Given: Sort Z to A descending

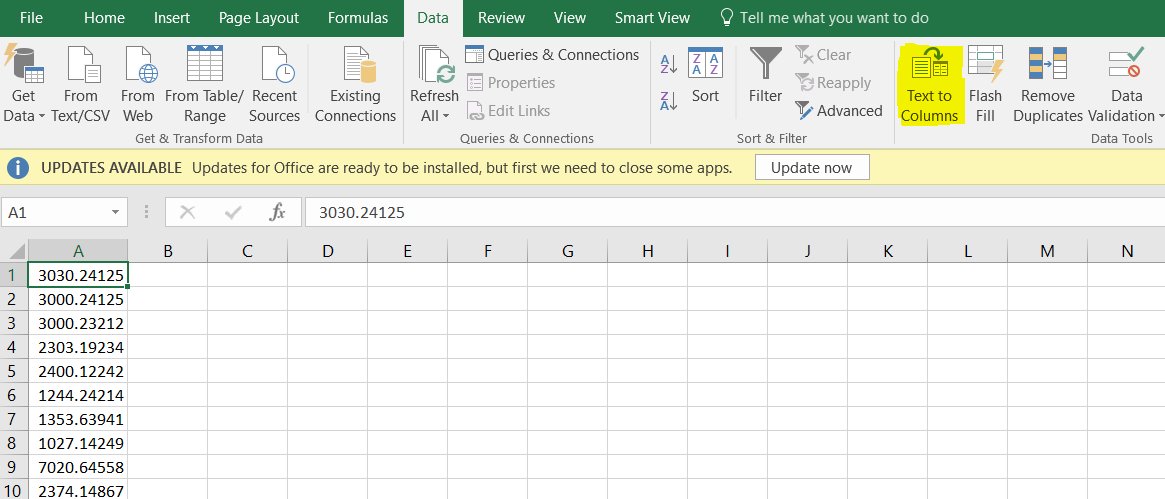Looking at the screenshot, I should (669, 100).
